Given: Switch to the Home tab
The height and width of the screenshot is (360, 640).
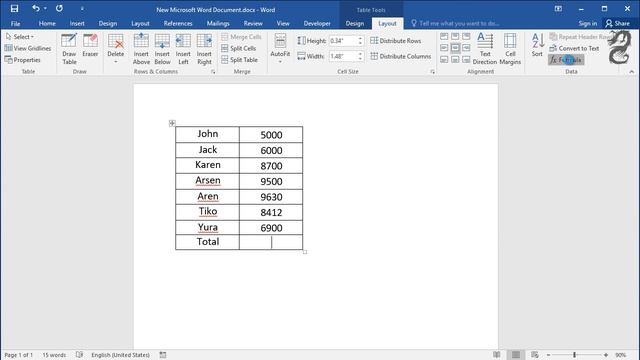Looking at the screenshot, I should click(47, 23).
